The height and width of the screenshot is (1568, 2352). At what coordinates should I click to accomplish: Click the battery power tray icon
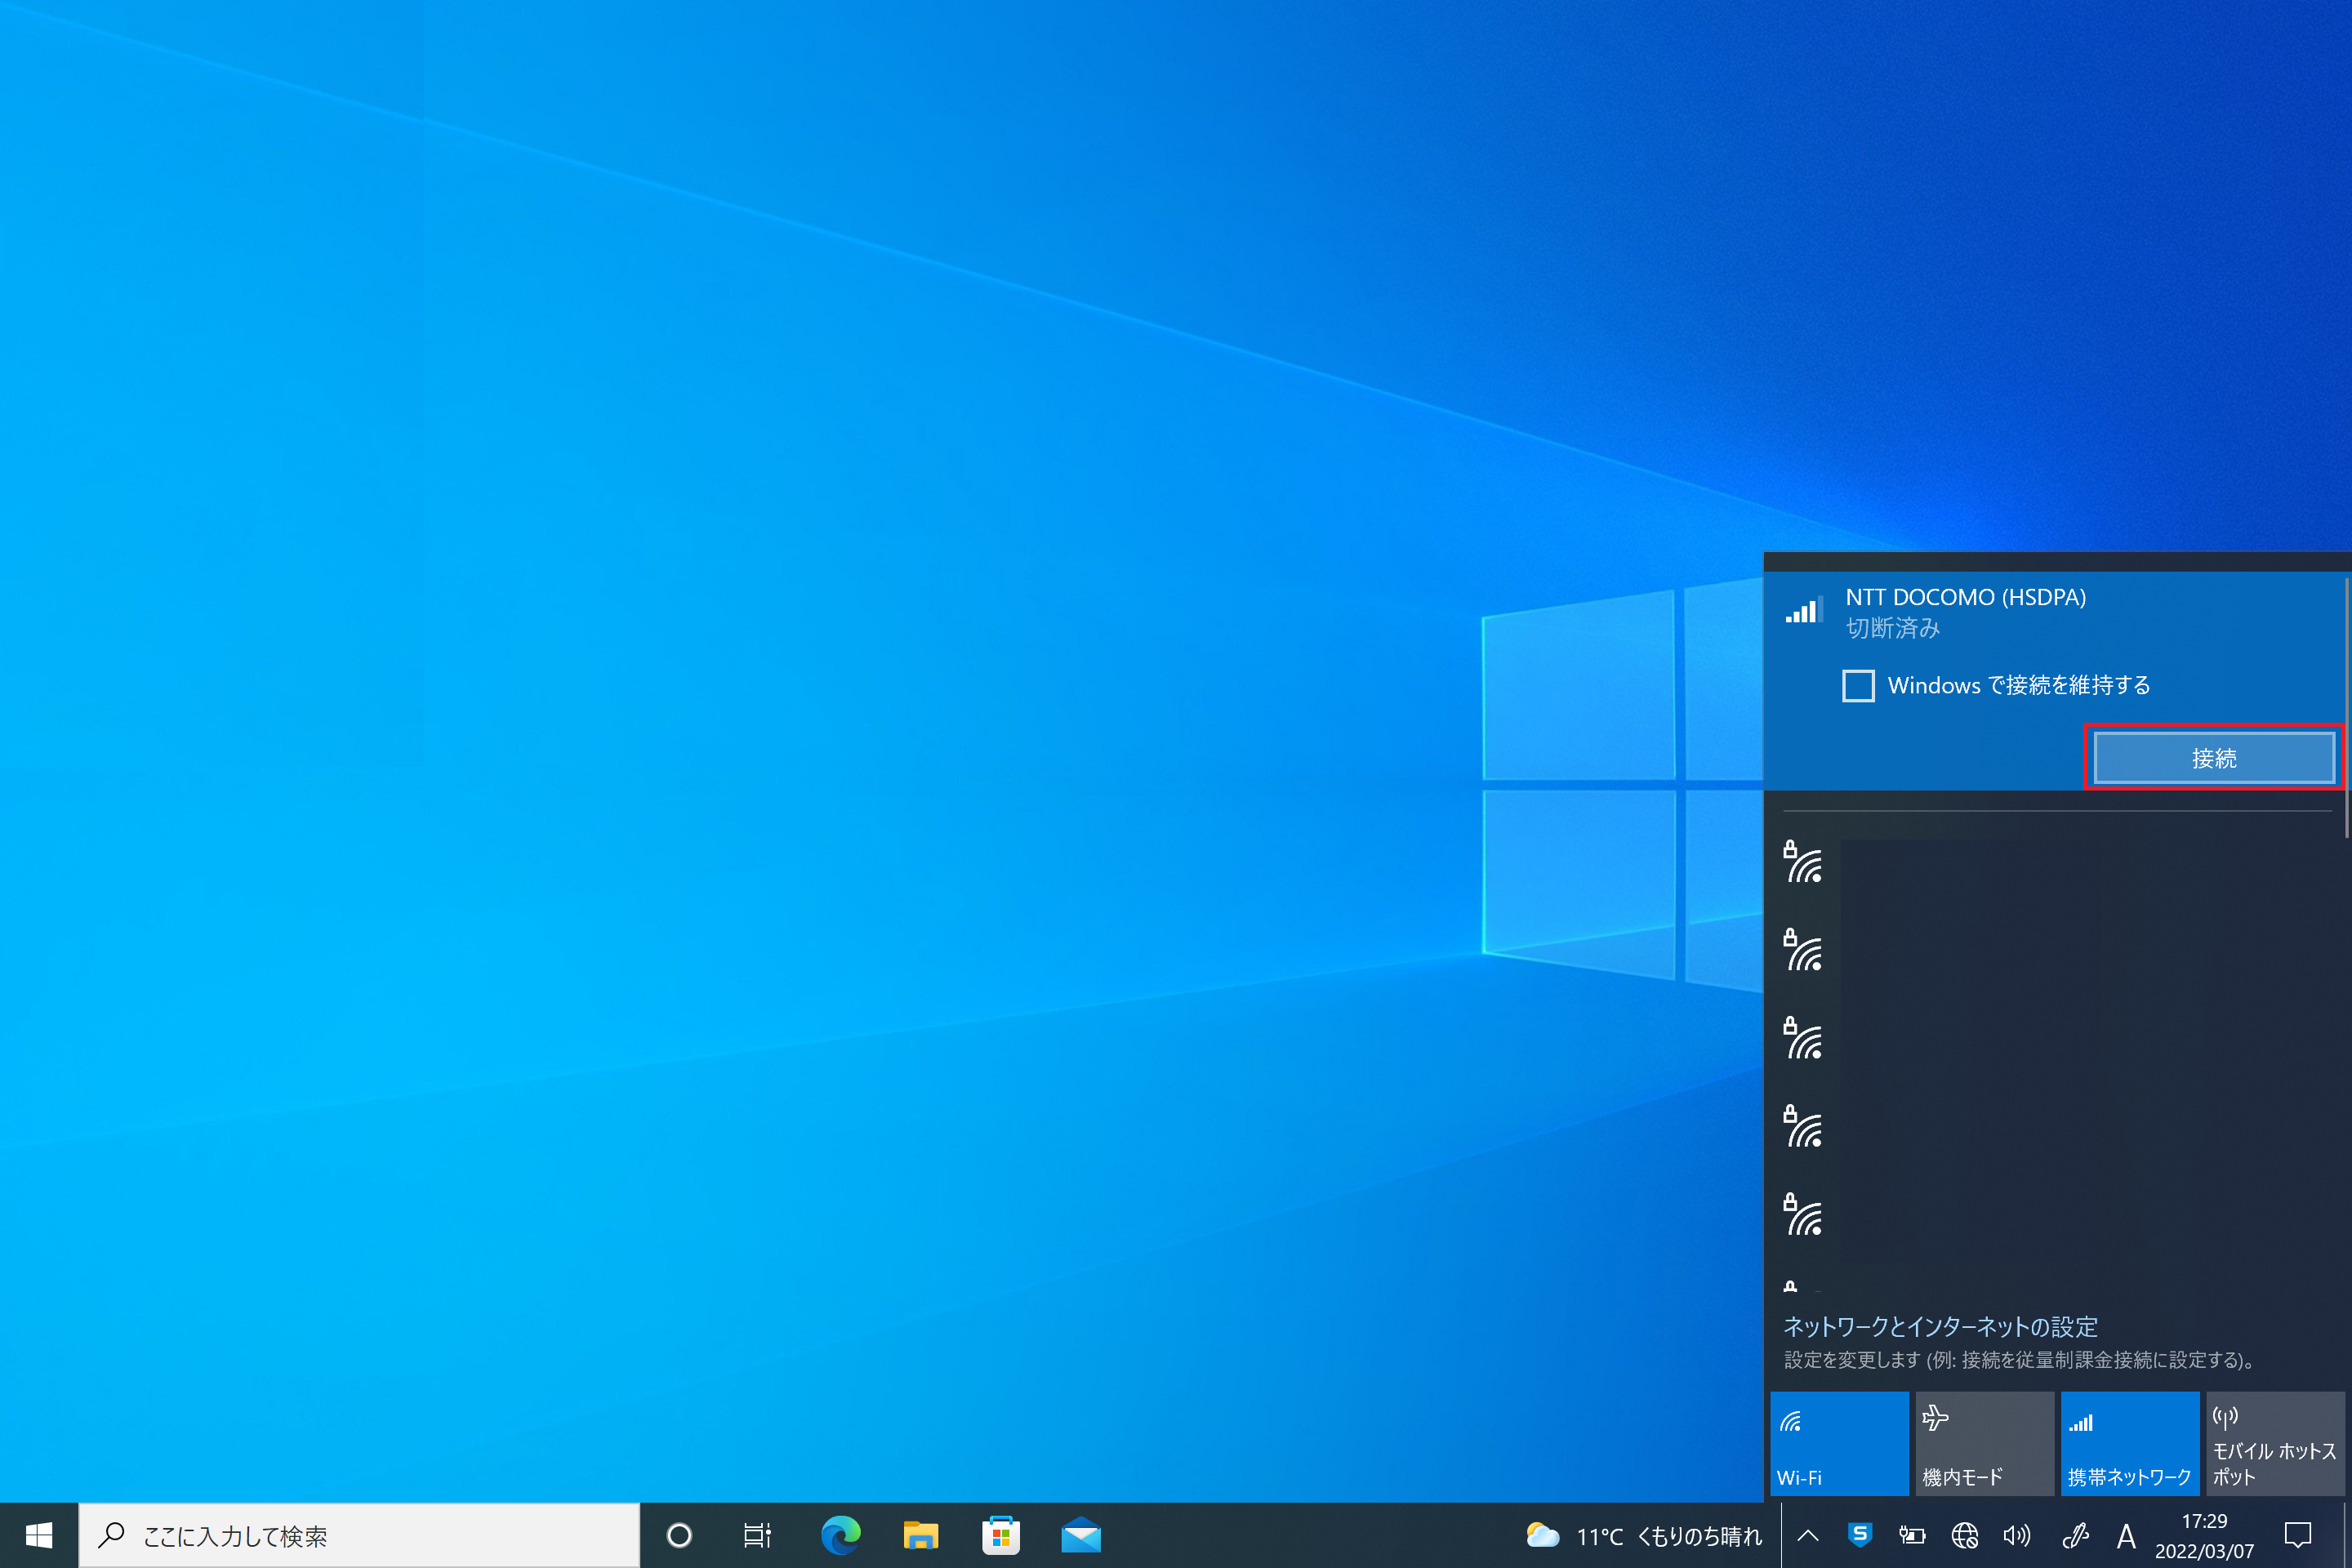coord(1912,1535)
